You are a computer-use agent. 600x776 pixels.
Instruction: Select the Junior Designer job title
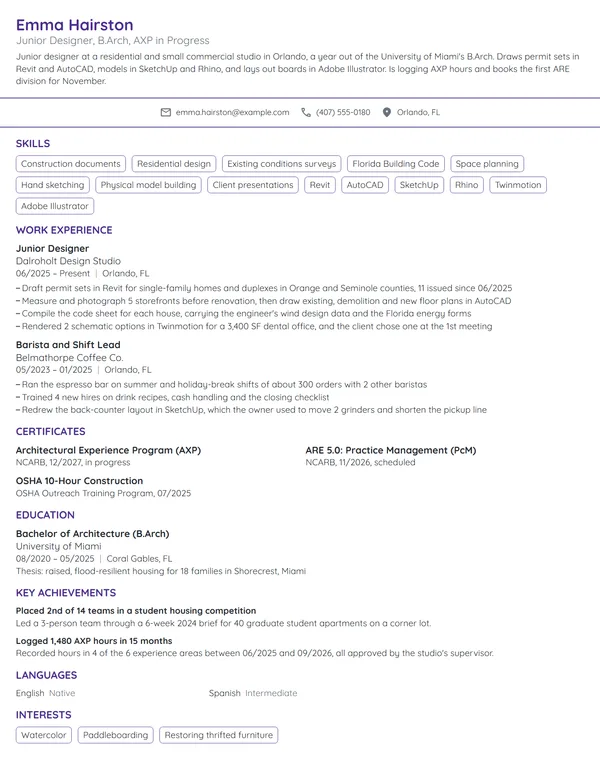coord(52,248)
